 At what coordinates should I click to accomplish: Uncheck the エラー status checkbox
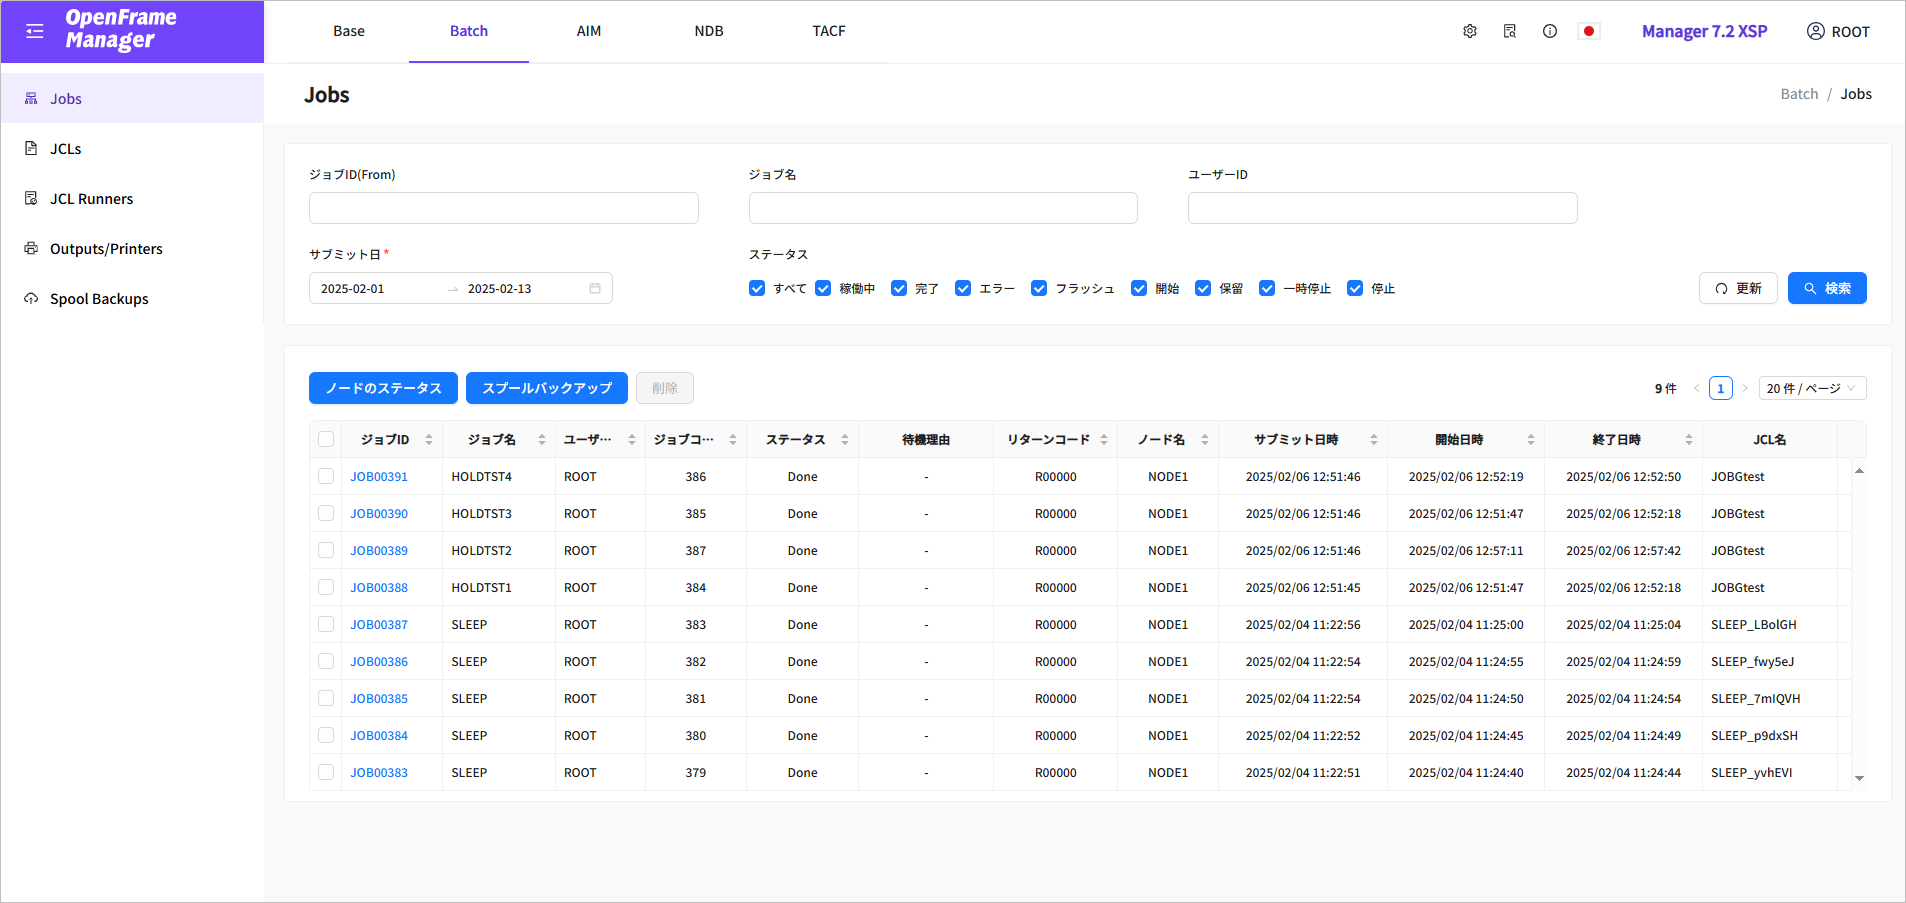tap(963, 288)
